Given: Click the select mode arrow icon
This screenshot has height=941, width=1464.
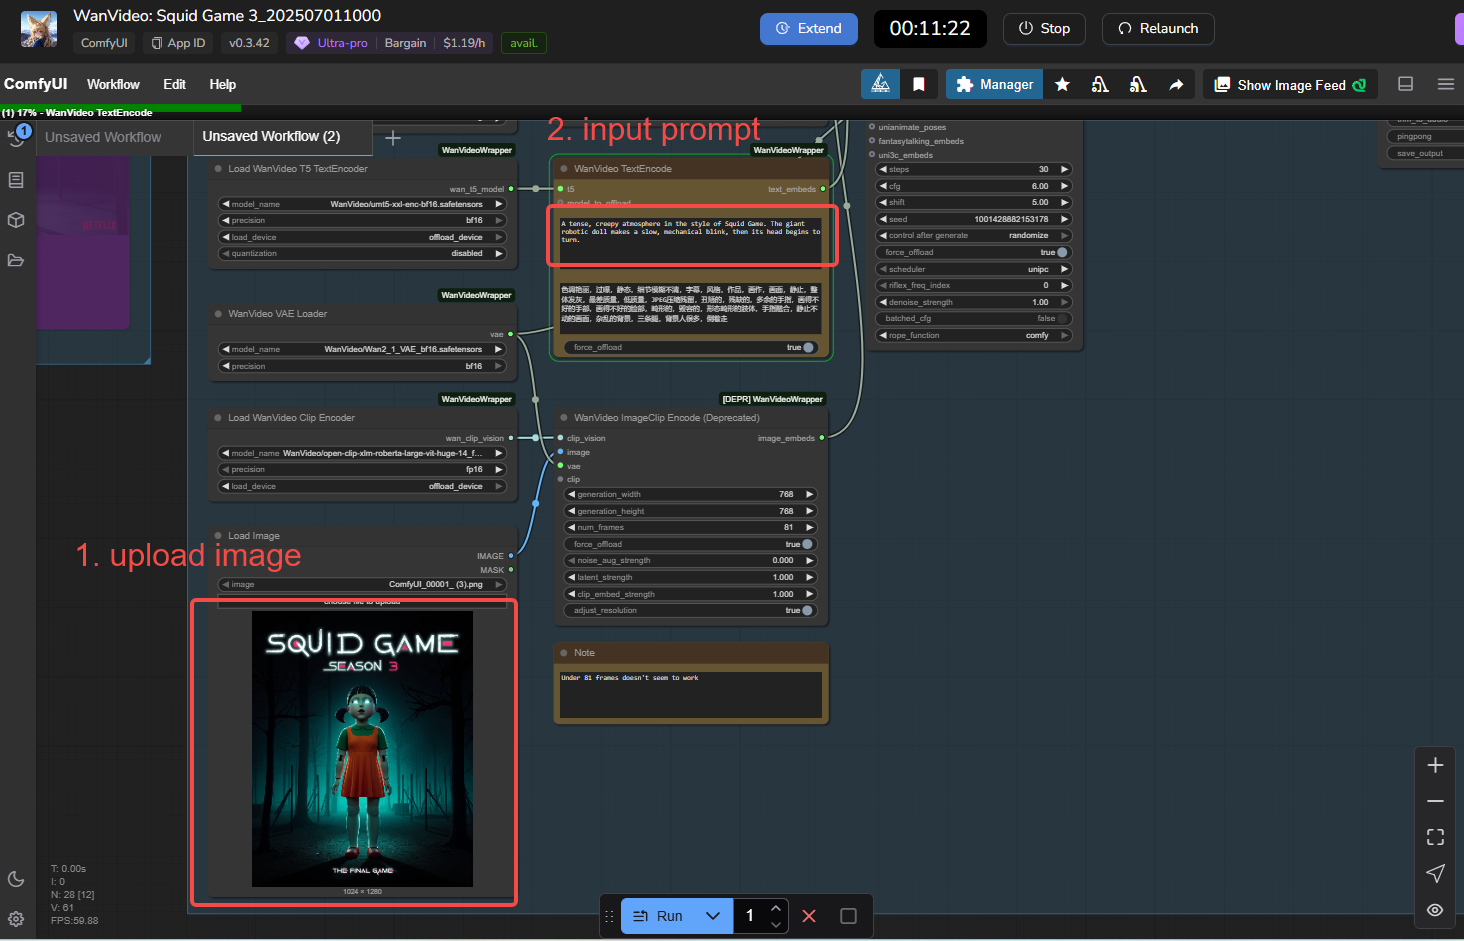Looking at the screenshot, I should pos(1435,873).
